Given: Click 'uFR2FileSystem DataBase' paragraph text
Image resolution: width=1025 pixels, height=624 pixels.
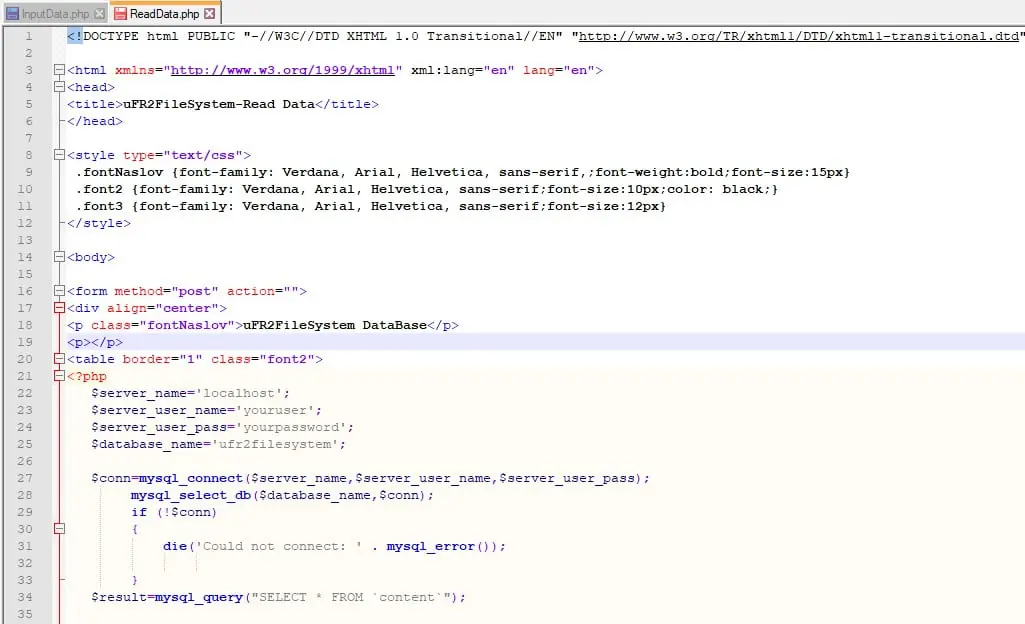Looking at the screenshot, I should 335,325.
